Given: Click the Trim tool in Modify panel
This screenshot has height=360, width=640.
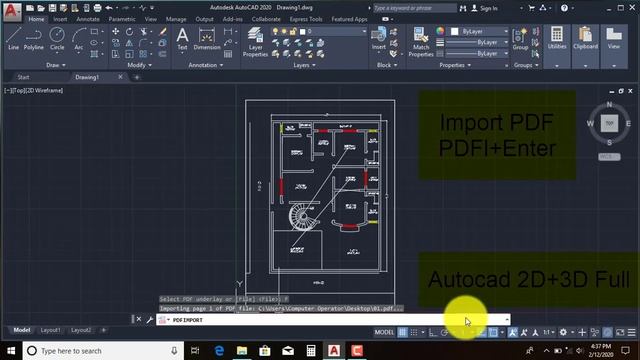Looking at the screenshot, I should [144, 31].
